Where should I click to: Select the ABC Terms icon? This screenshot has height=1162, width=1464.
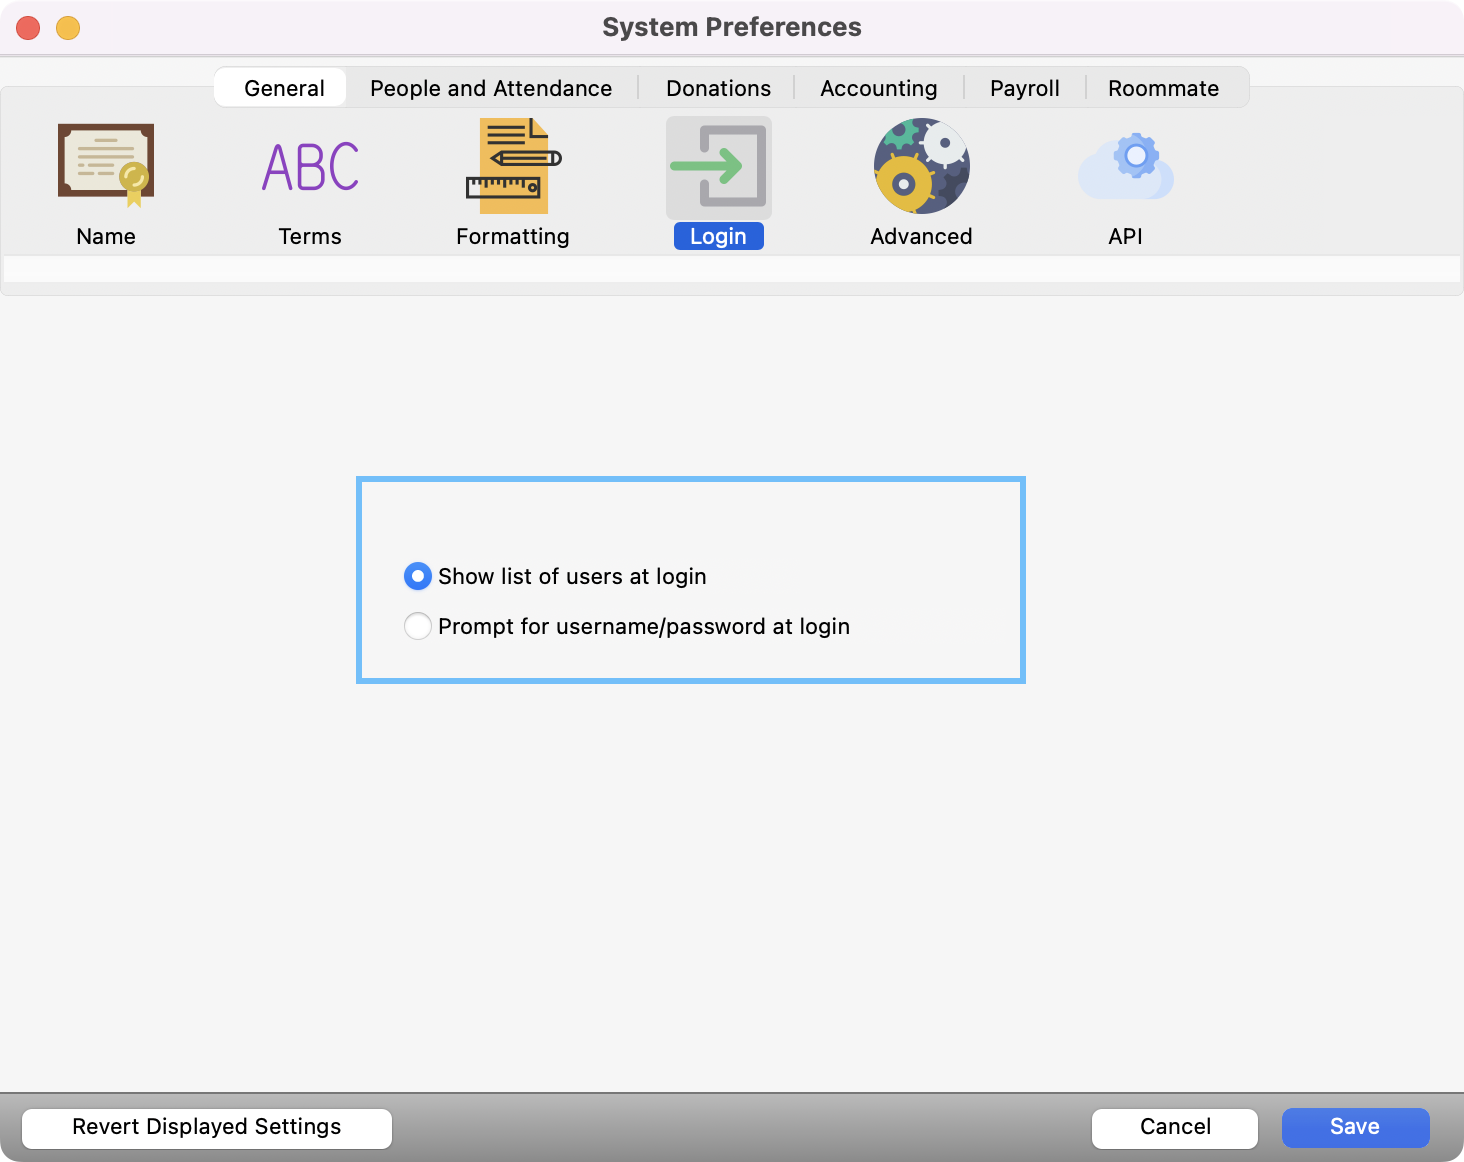coord(310,167)
